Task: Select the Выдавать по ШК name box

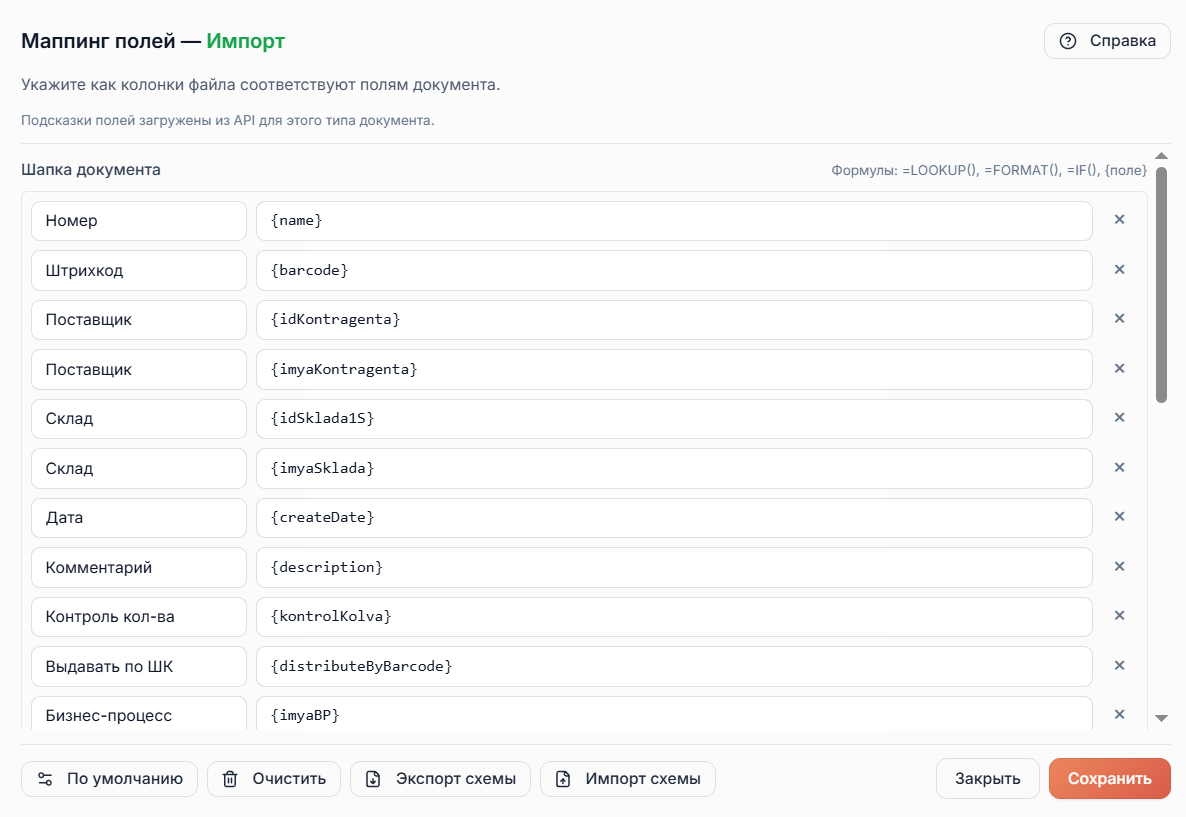Action: 138,666
